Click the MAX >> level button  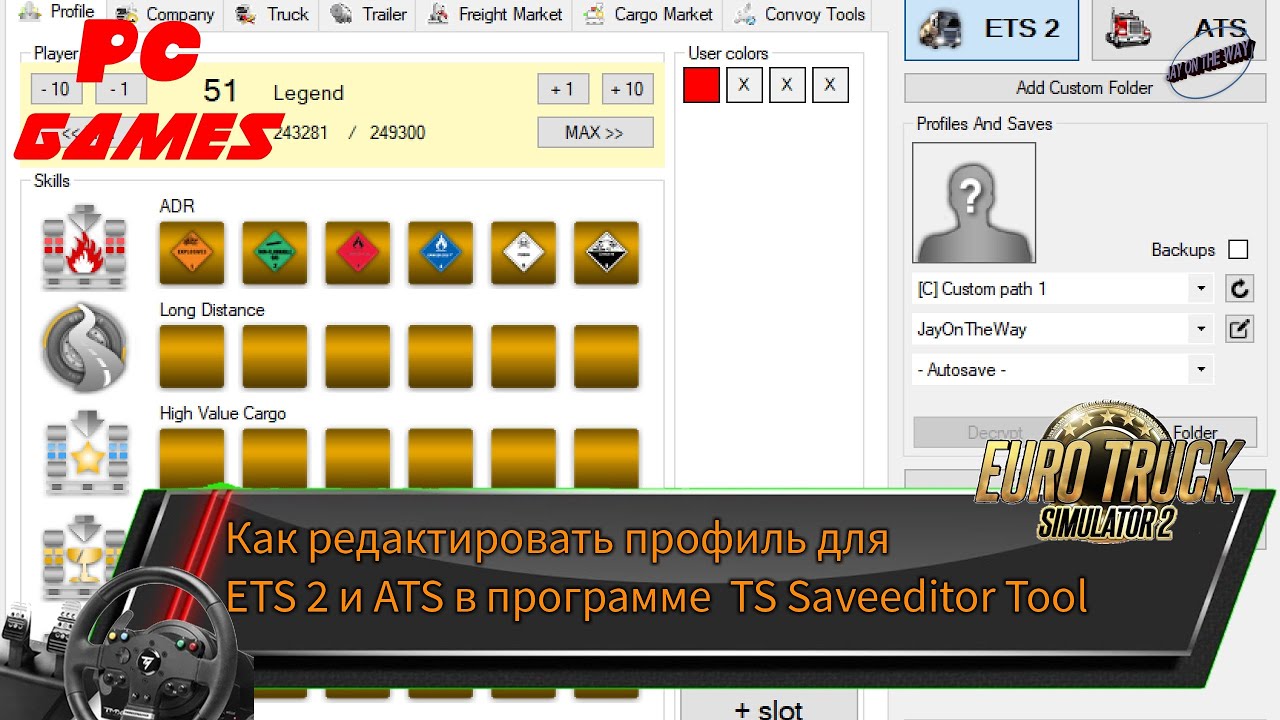(595, 132)
